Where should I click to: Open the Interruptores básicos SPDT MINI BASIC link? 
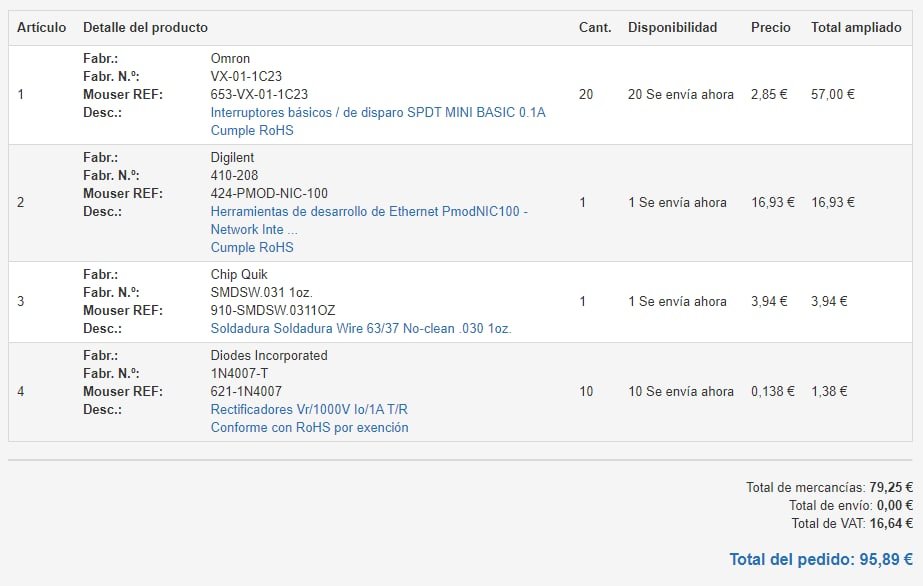[x=377, y=113]
